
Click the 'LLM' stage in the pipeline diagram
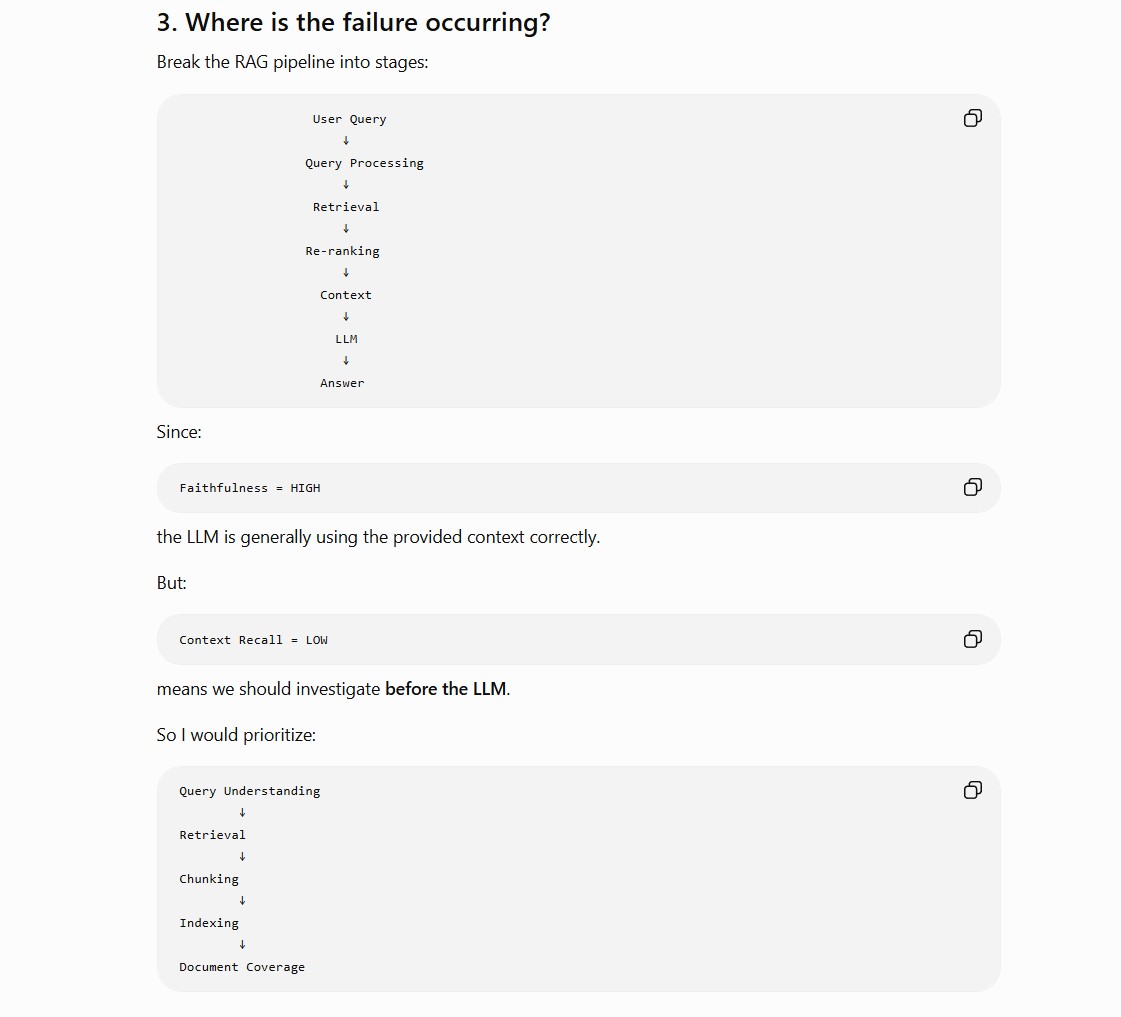(346, 339)
